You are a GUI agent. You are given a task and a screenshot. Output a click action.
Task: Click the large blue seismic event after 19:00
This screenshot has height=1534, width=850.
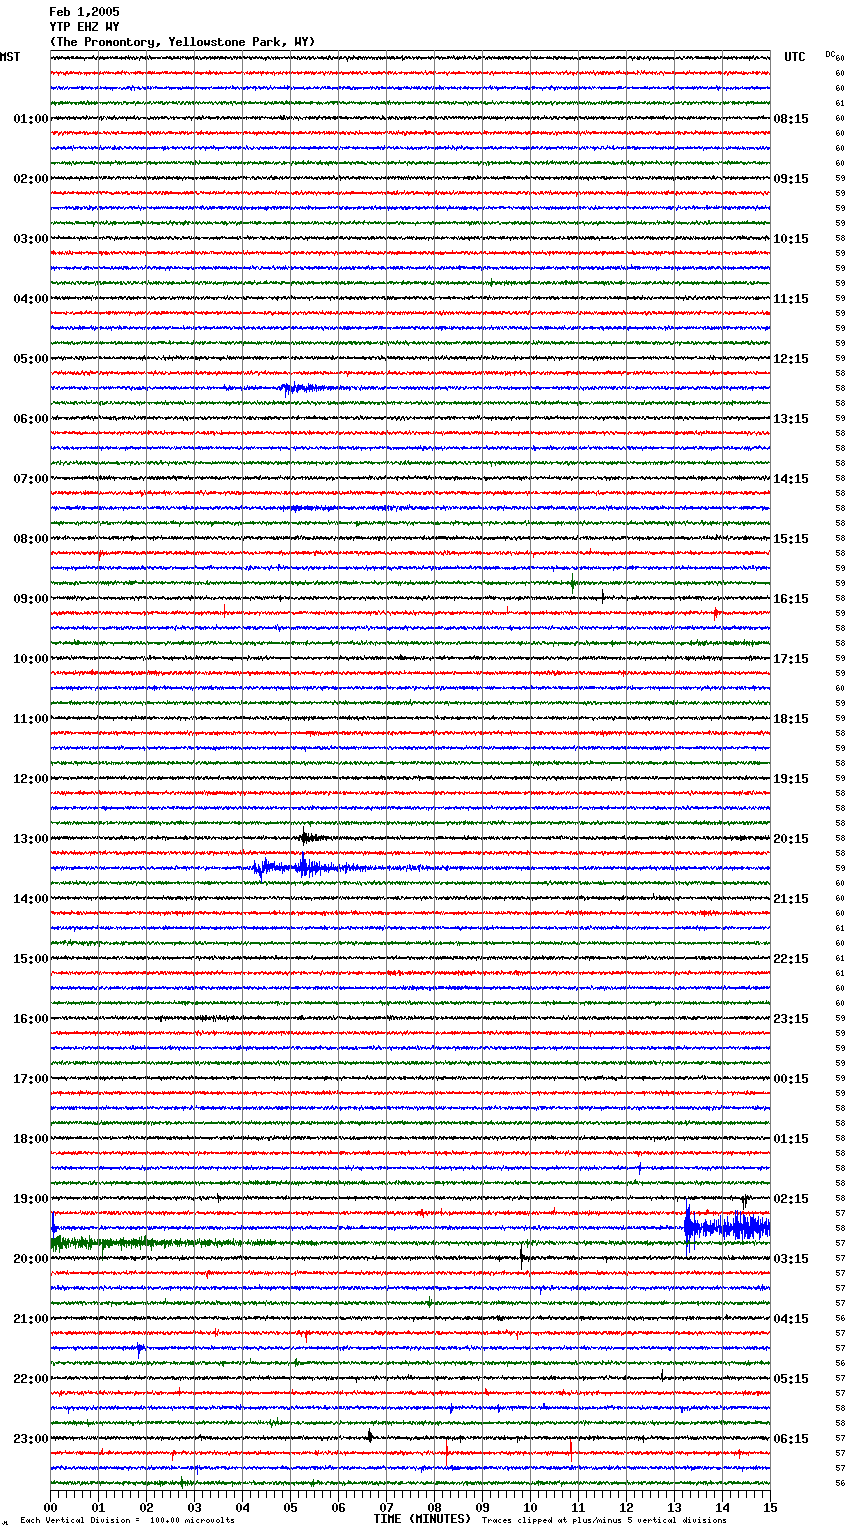click(x=727, y=1227)
